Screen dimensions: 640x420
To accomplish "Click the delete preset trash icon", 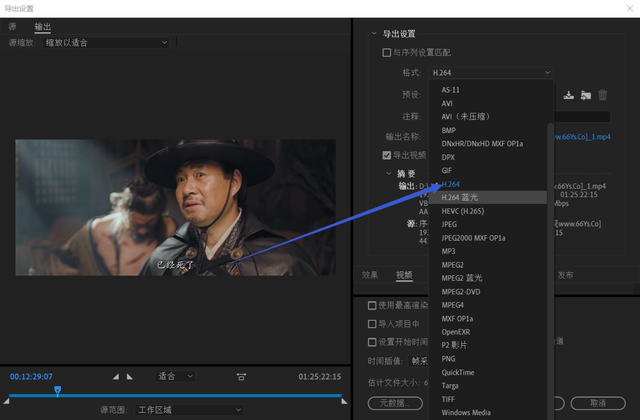I will click(602, 95).
